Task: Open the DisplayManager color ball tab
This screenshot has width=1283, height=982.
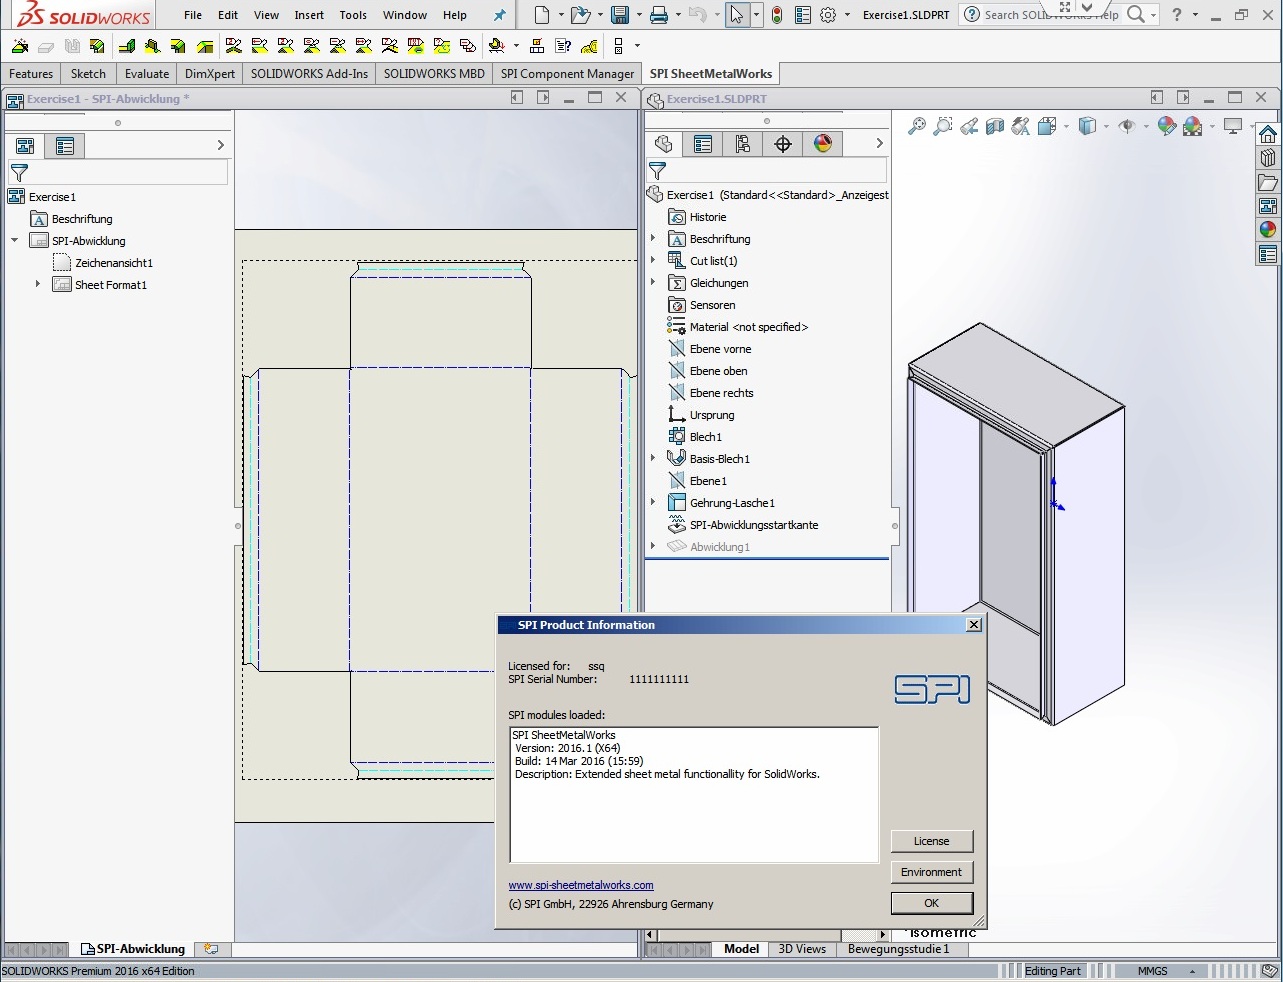Action: click(x=823, y=144)
